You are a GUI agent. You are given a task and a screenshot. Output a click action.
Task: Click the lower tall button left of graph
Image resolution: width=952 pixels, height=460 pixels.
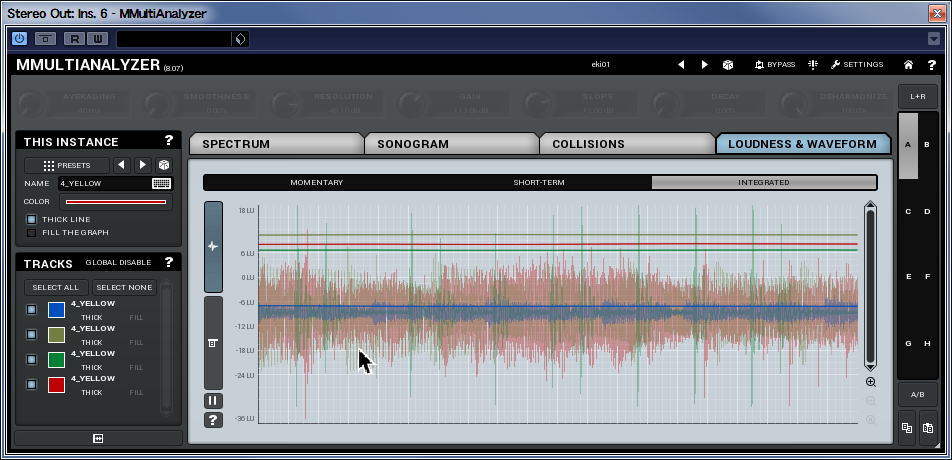coord(213,343)
